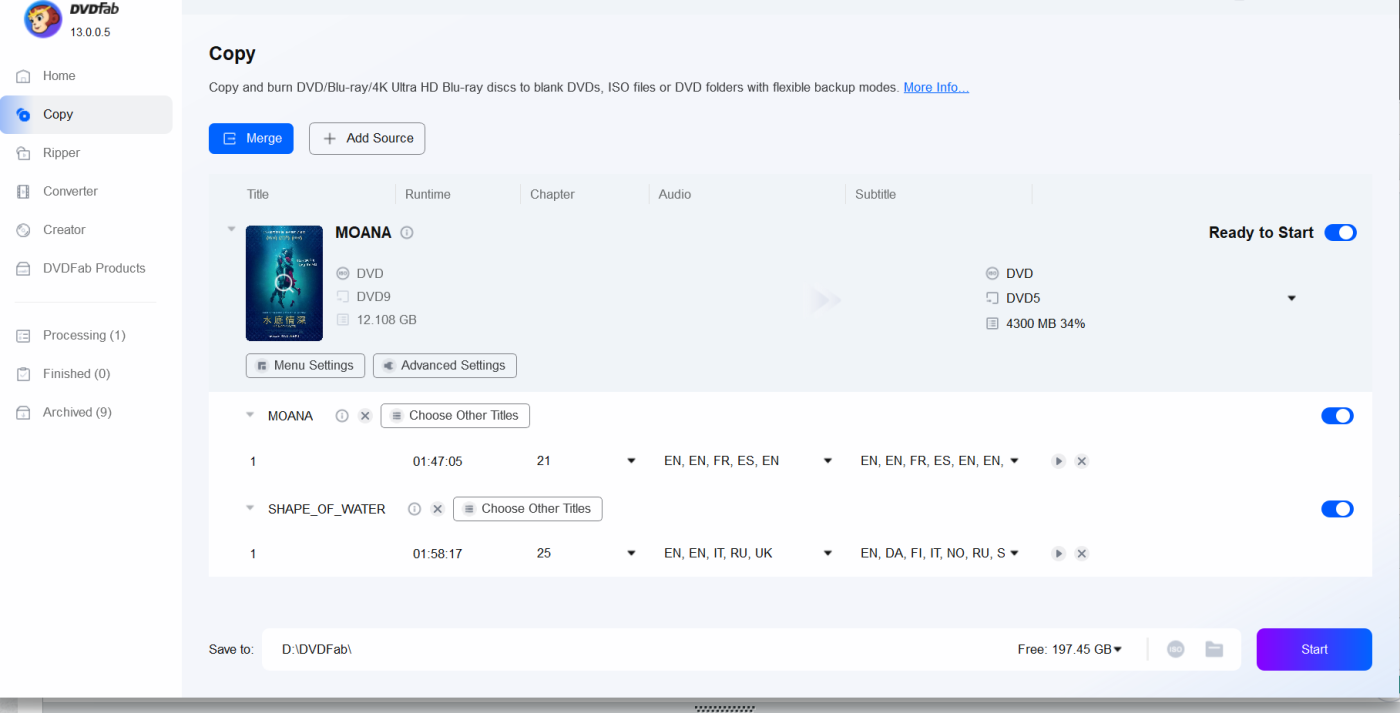This screenshot has height=713, width=1400.
Task: Remove SHAPE_OF_WATER title with X icon
Action: (437, 509)
